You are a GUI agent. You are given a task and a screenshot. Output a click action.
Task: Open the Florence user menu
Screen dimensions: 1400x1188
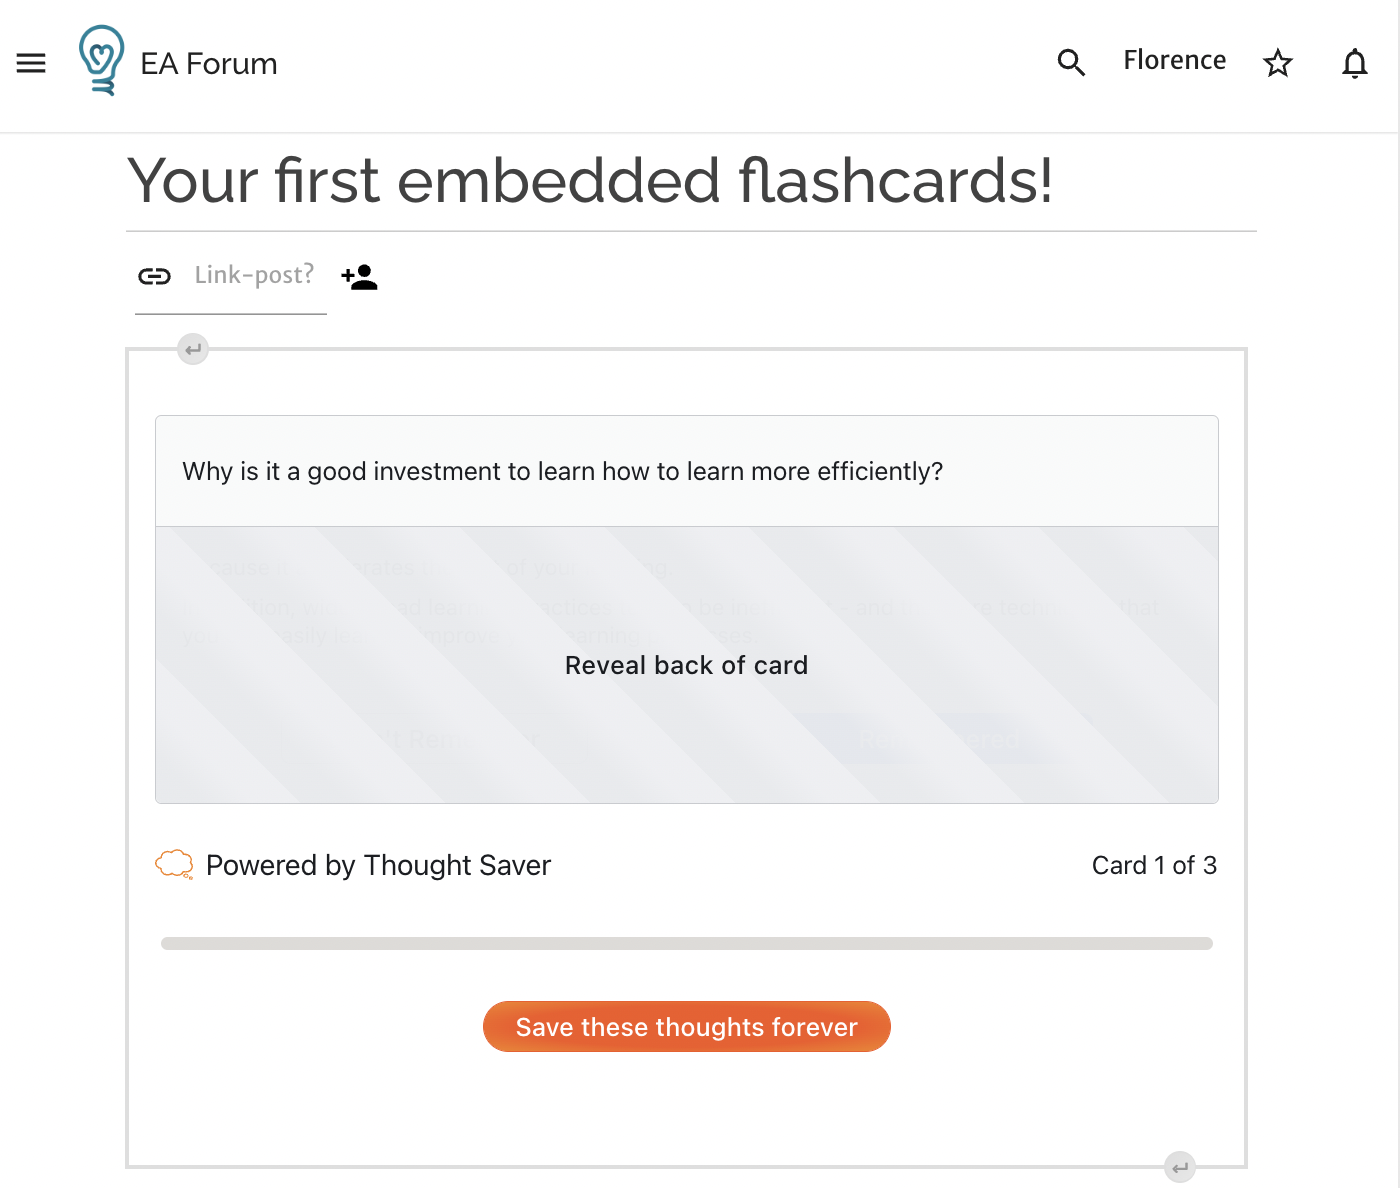[1174, 60]
